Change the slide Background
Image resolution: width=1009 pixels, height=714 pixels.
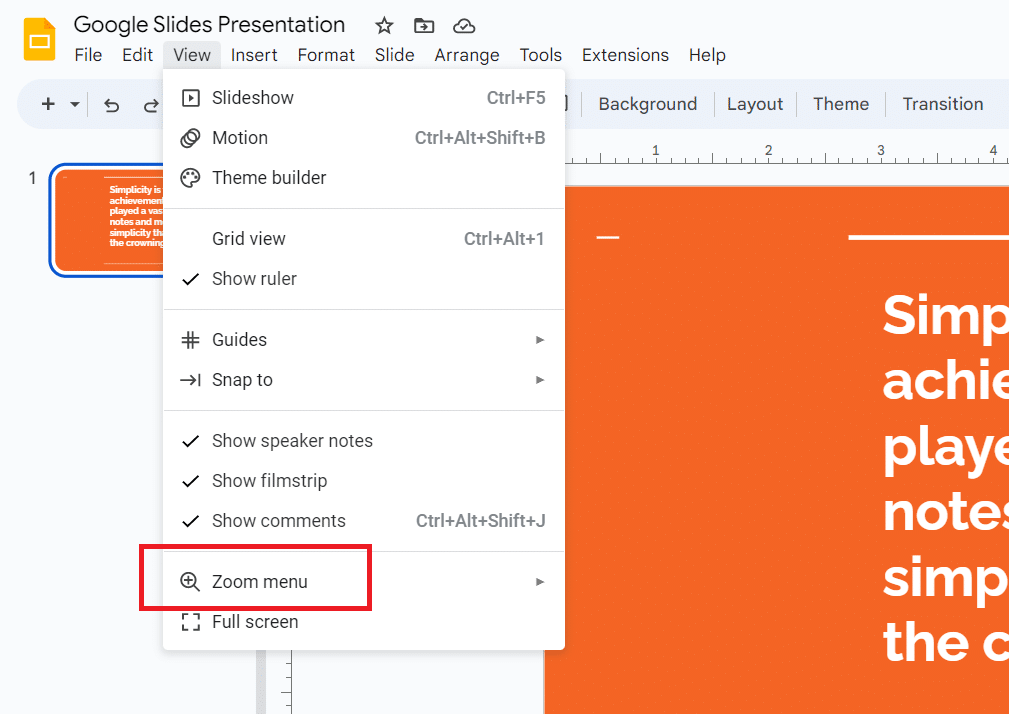647,104
